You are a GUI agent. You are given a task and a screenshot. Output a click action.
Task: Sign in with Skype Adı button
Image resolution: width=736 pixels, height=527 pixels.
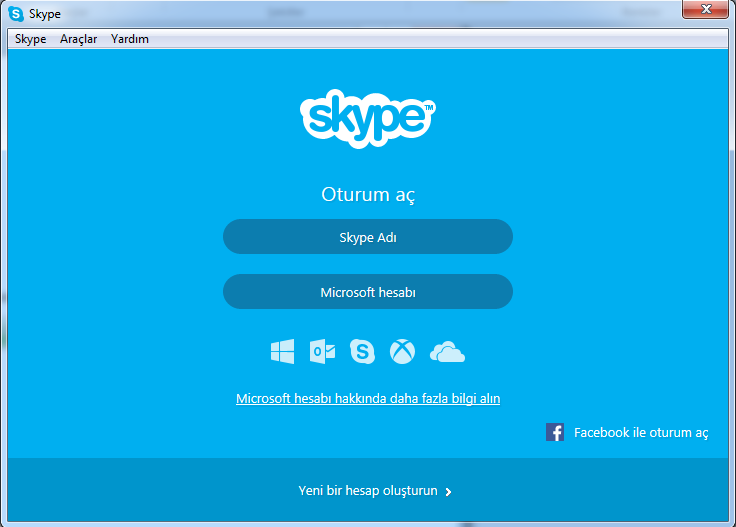(368, 237)
